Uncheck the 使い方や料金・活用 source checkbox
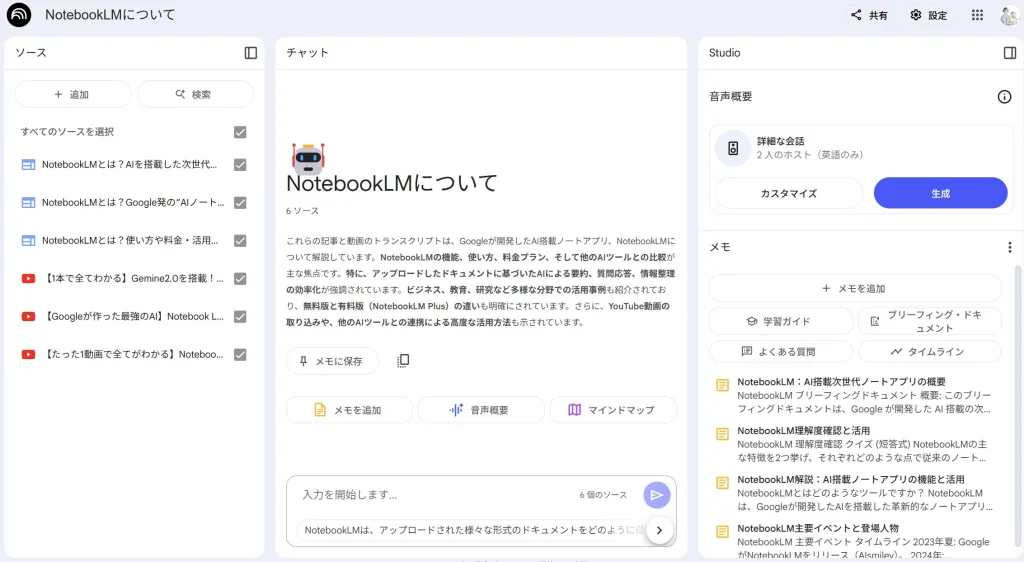 [240, 240]
